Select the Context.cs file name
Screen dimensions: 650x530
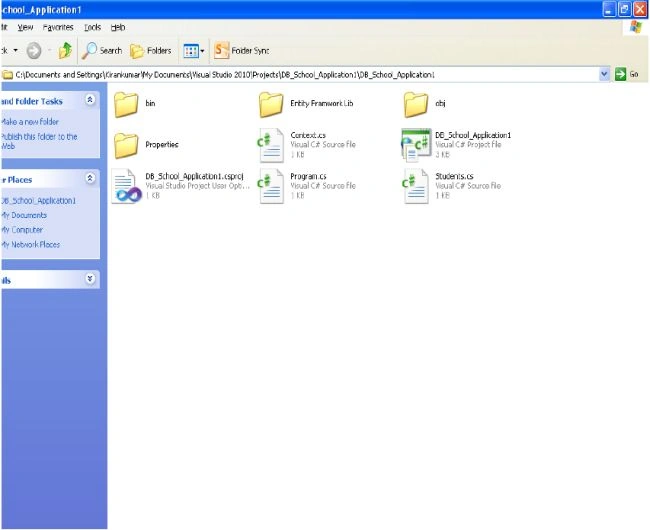click(308, 136)
